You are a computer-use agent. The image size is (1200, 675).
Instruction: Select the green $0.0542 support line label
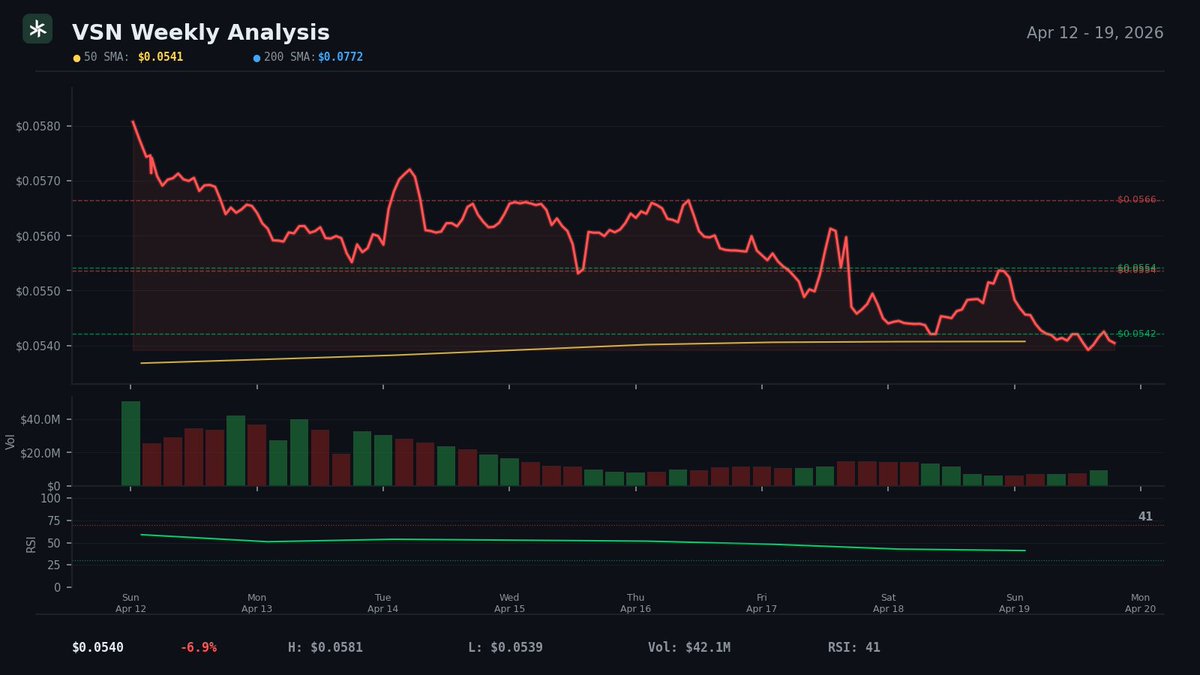click(1139, 333)
